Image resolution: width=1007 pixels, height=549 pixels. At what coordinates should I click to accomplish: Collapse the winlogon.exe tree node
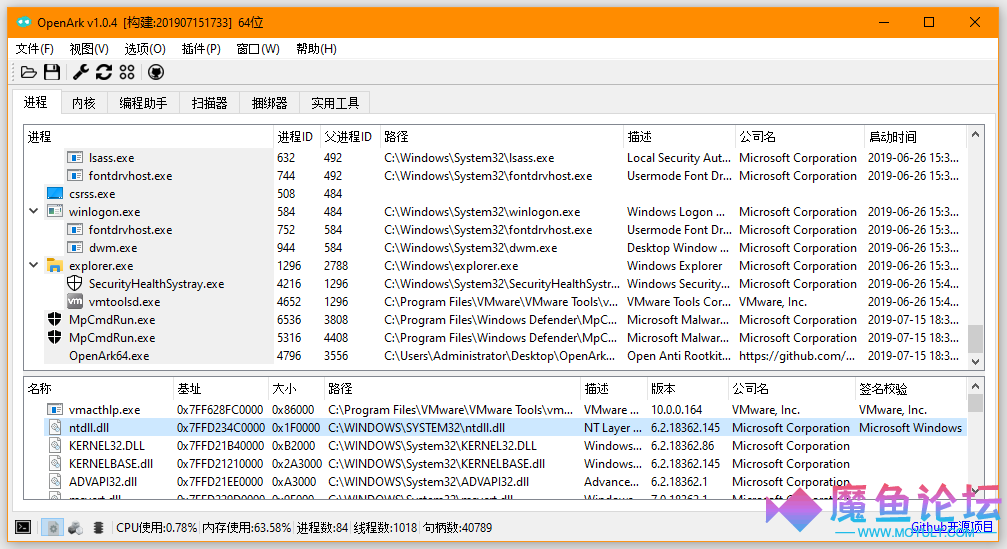pyautogui.click(x=33, y=211)
